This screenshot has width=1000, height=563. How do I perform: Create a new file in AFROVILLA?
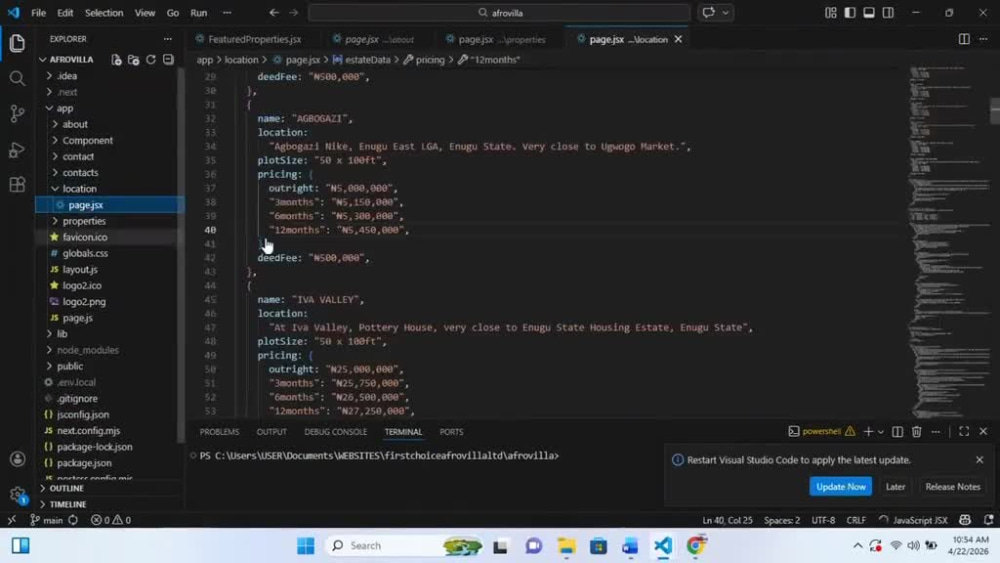tap(116, 59)
